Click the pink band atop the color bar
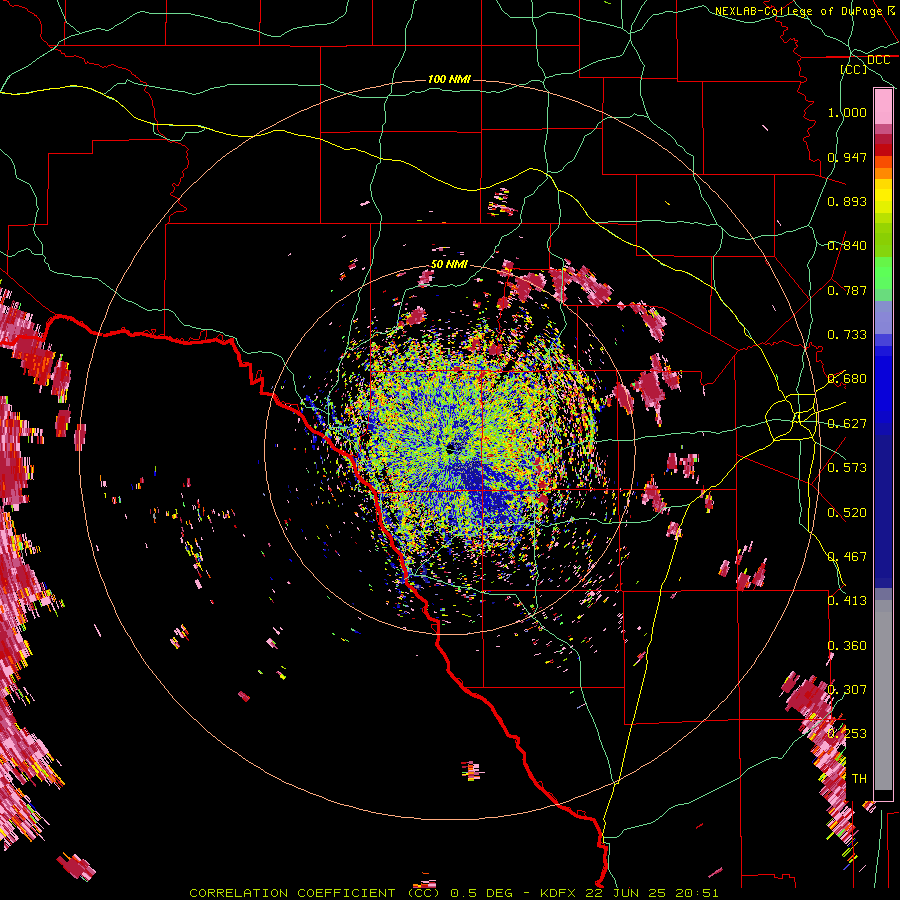Viewport: 900px width, 900px height. click(883, 106)
